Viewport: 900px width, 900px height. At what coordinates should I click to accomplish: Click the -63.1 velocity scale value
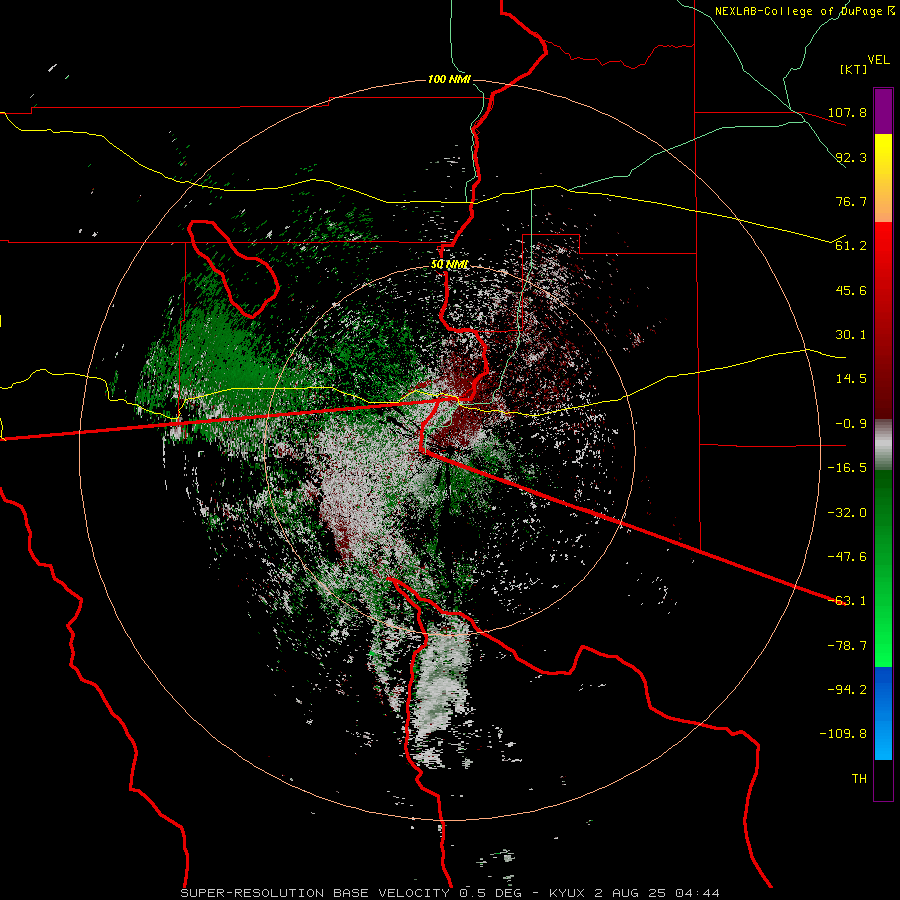[x=847, y=601]
